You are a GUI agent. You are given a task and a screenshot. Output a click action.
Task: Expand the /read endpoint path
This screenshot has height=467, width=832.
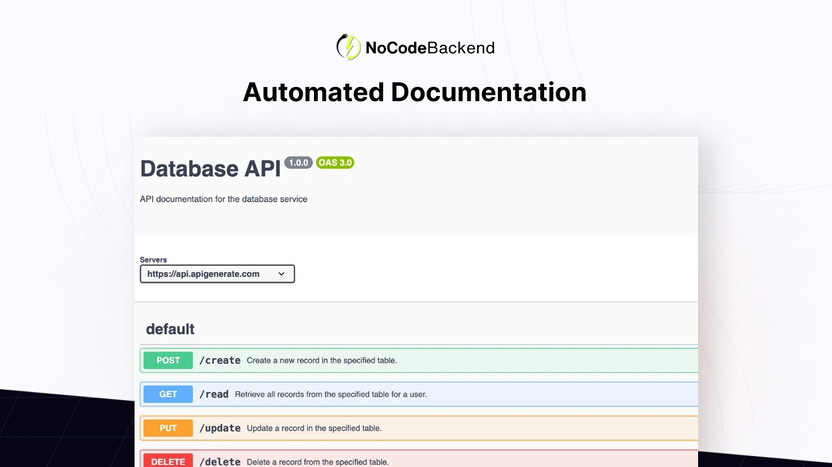coord(214,394)
